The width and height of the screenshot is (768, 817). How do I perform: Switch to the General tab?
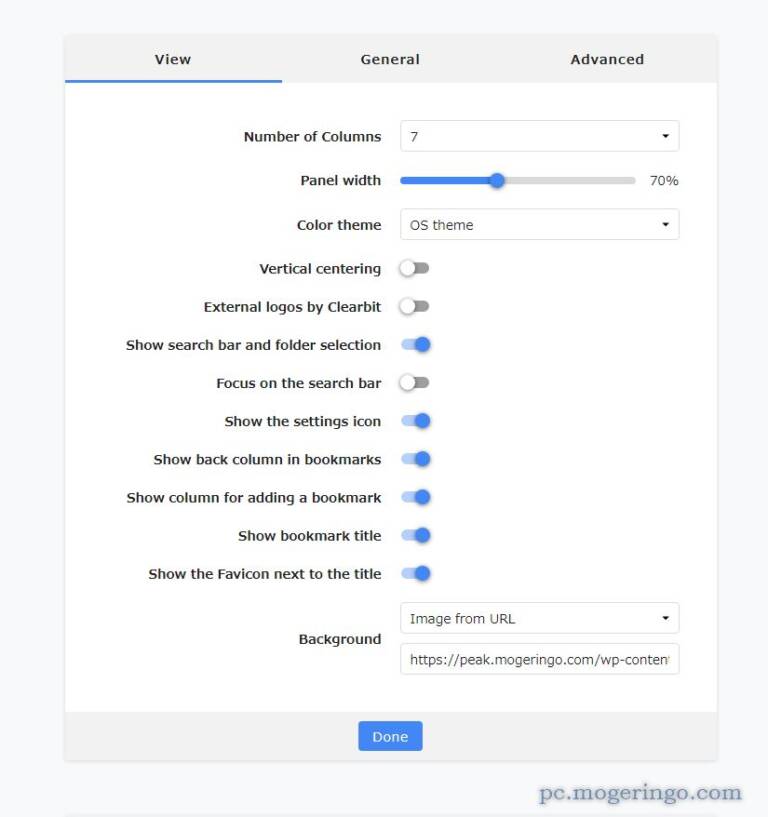point(390,59)
